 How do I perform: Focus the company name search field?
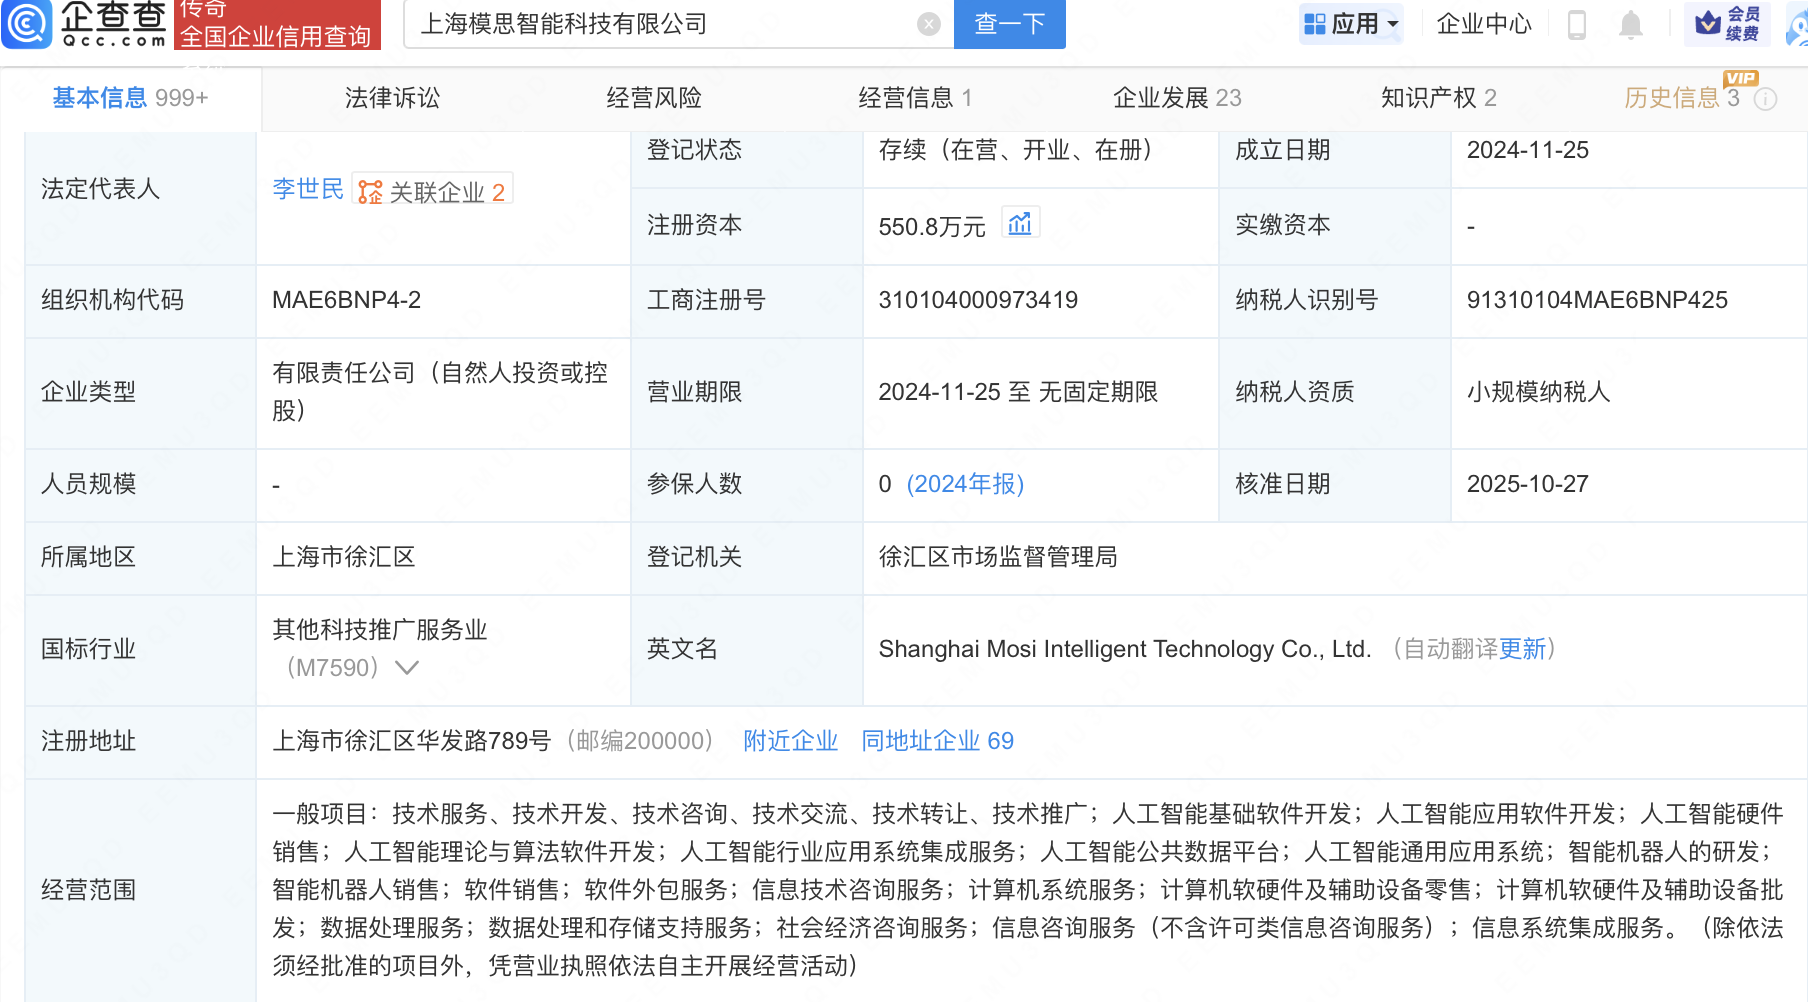click(x=660, y=24)
